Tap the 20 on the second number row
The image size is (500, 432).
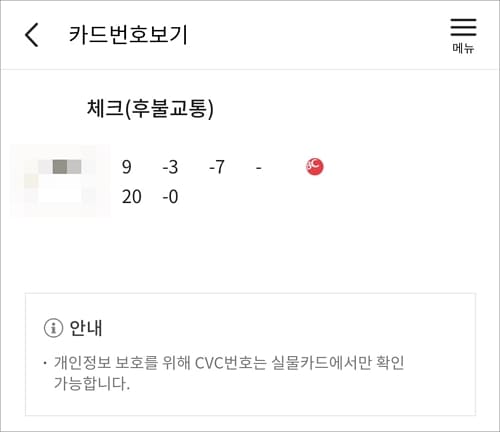pyautogui.click(x=131, y=197)
